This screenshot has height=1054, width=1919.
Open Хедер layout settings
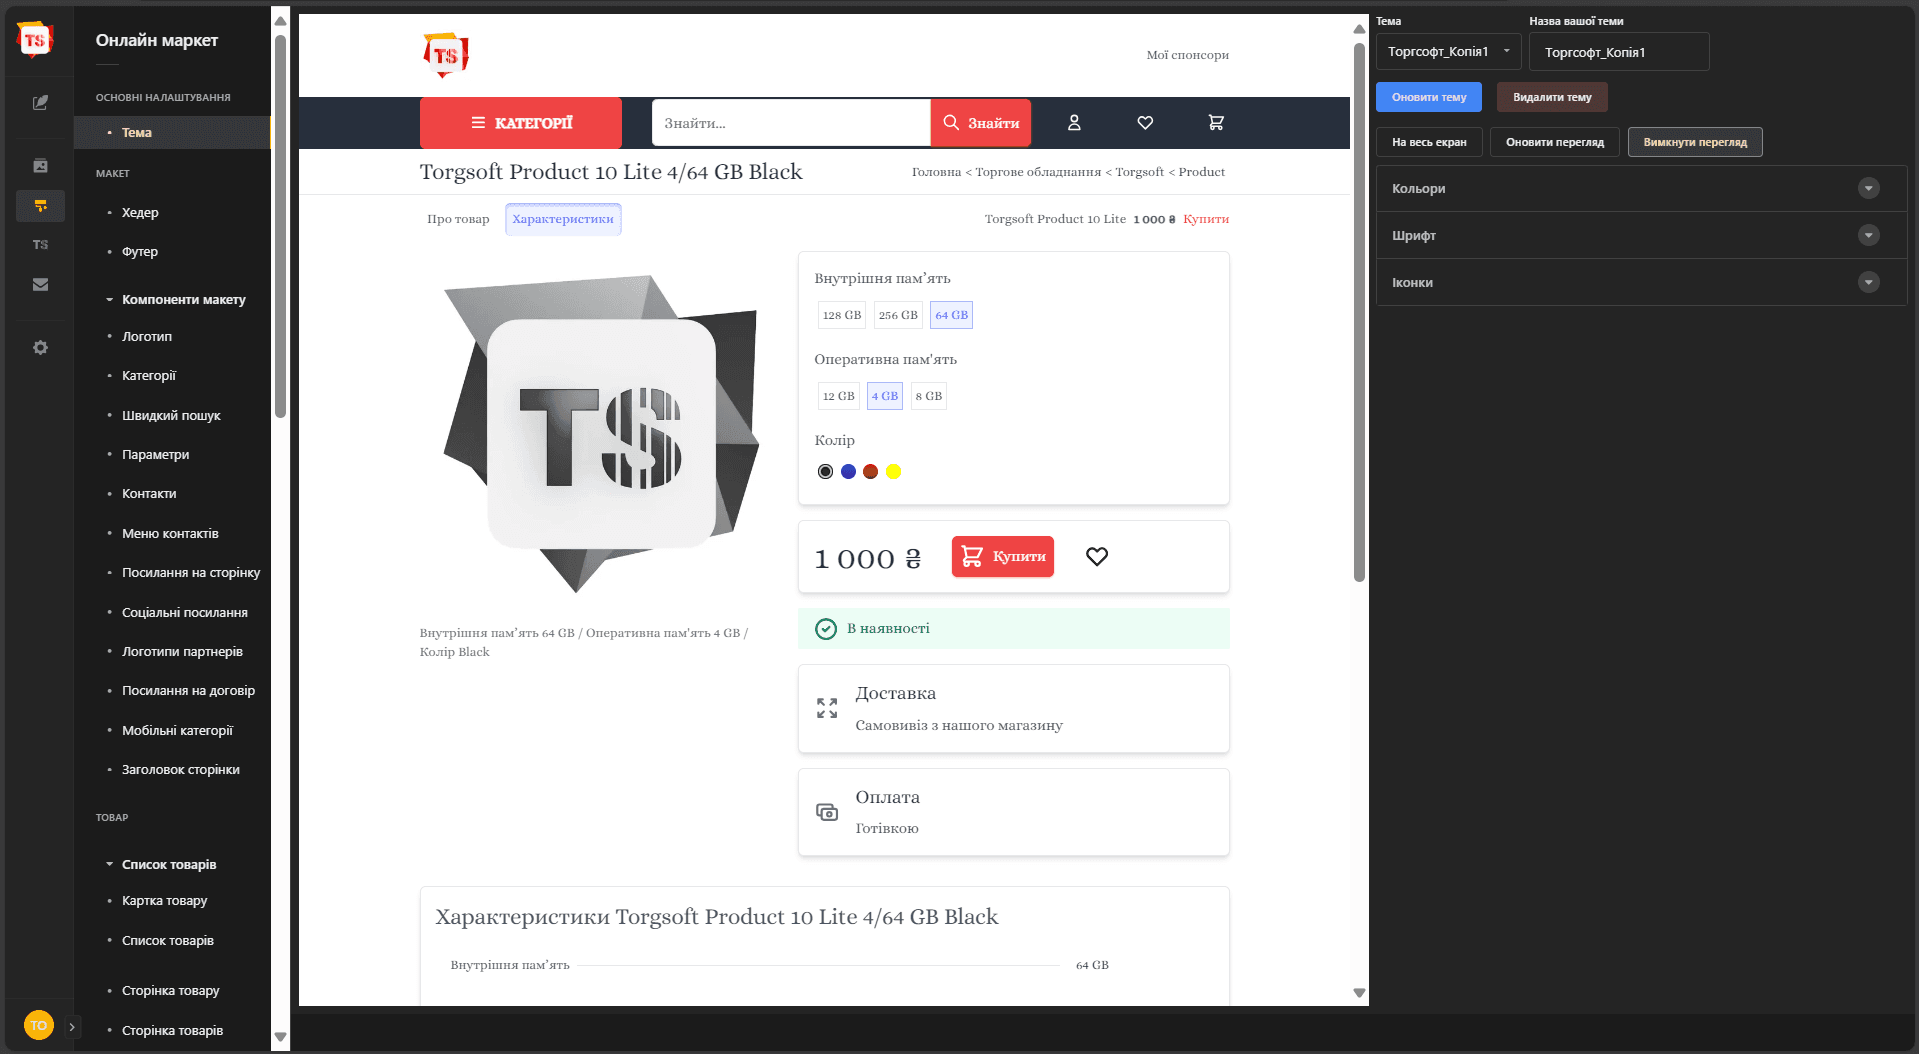[x=140, y=213]
